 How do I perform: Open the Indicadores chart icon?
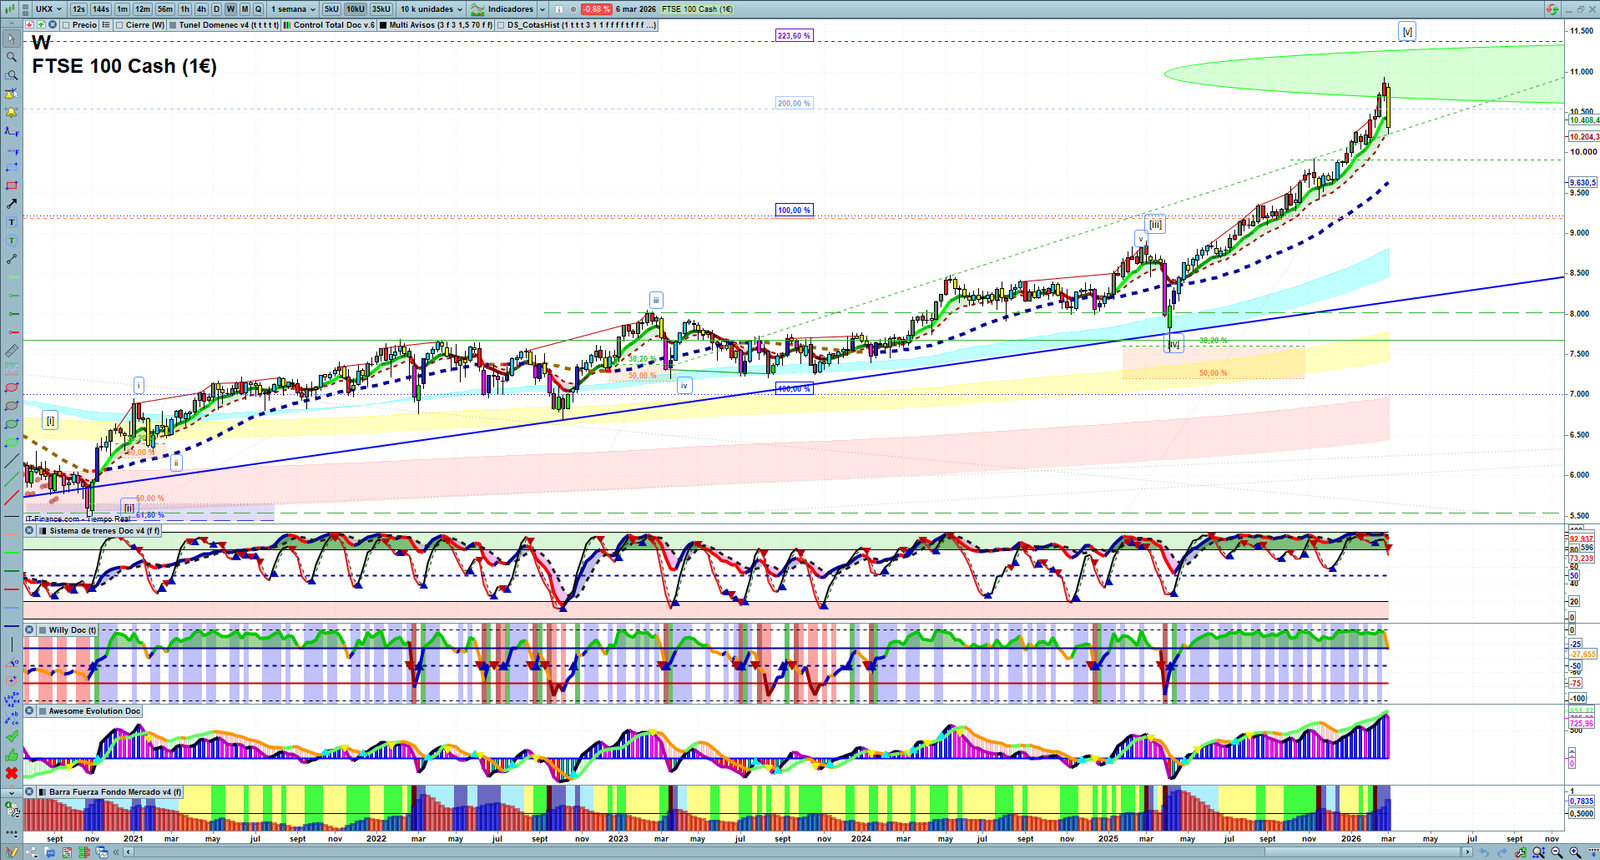coord(478,9)
